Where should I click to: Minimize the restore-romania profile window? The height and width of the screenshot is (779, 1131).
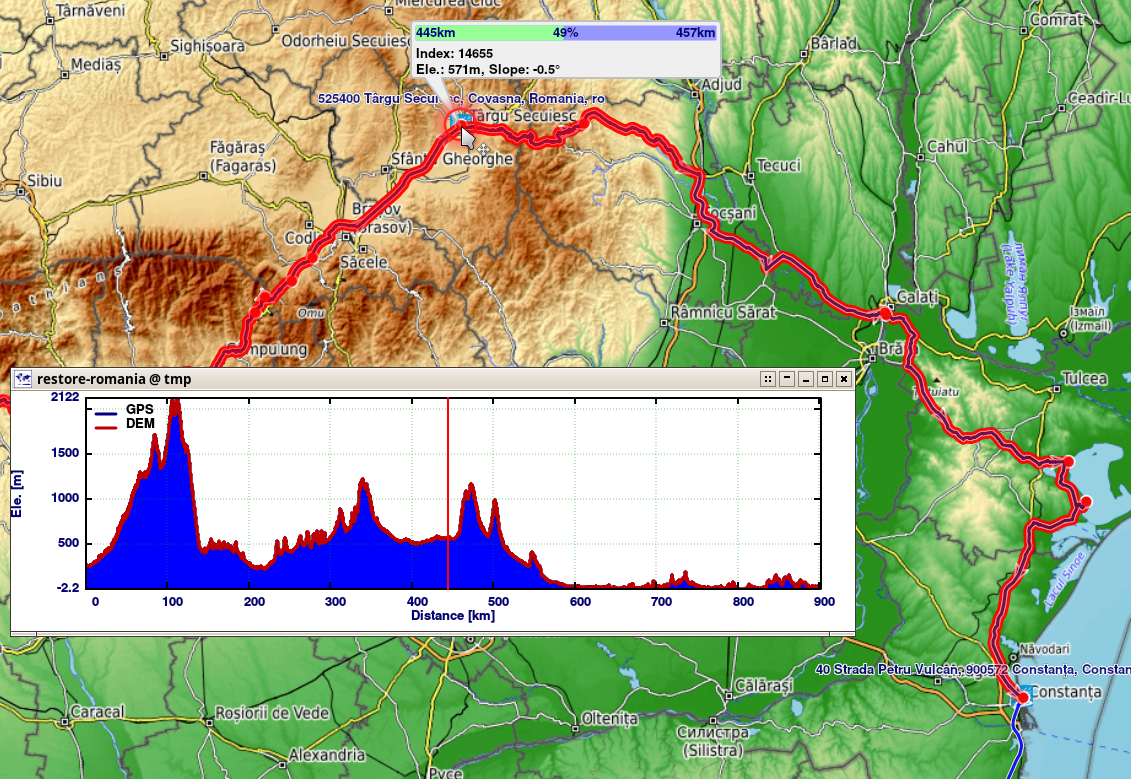(x=806, y=379)
